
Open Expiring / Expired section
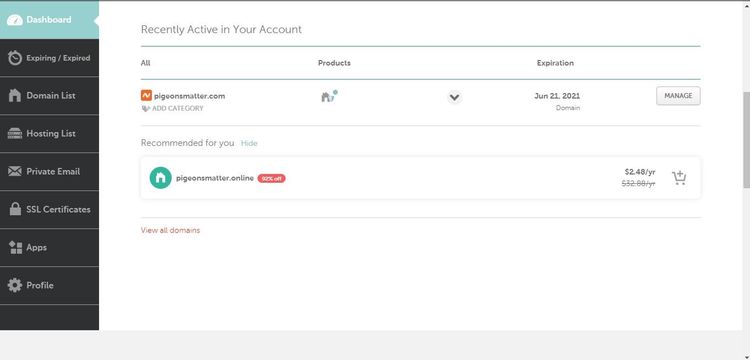(x=49, y=58)
